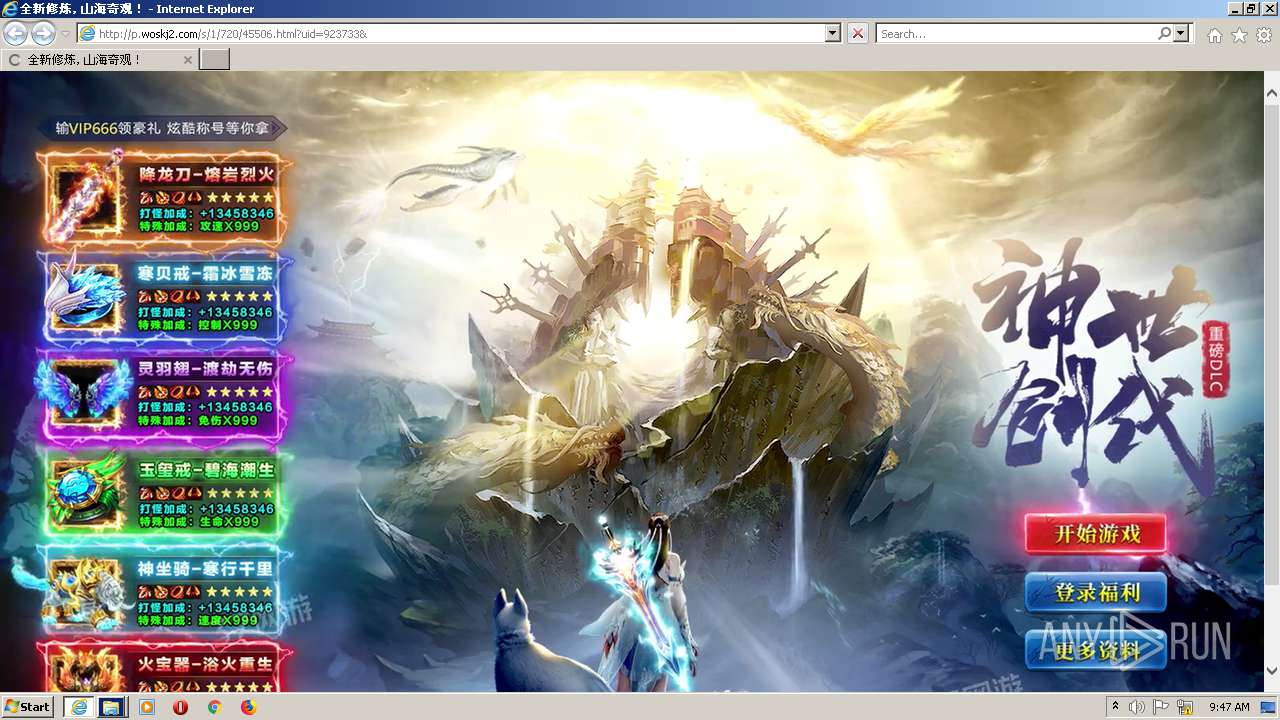Viewport: 1280px width, 720px height.
Task: Click the volume speaker tray icon
Action: pyautogui.click(x=1137, y=707)
